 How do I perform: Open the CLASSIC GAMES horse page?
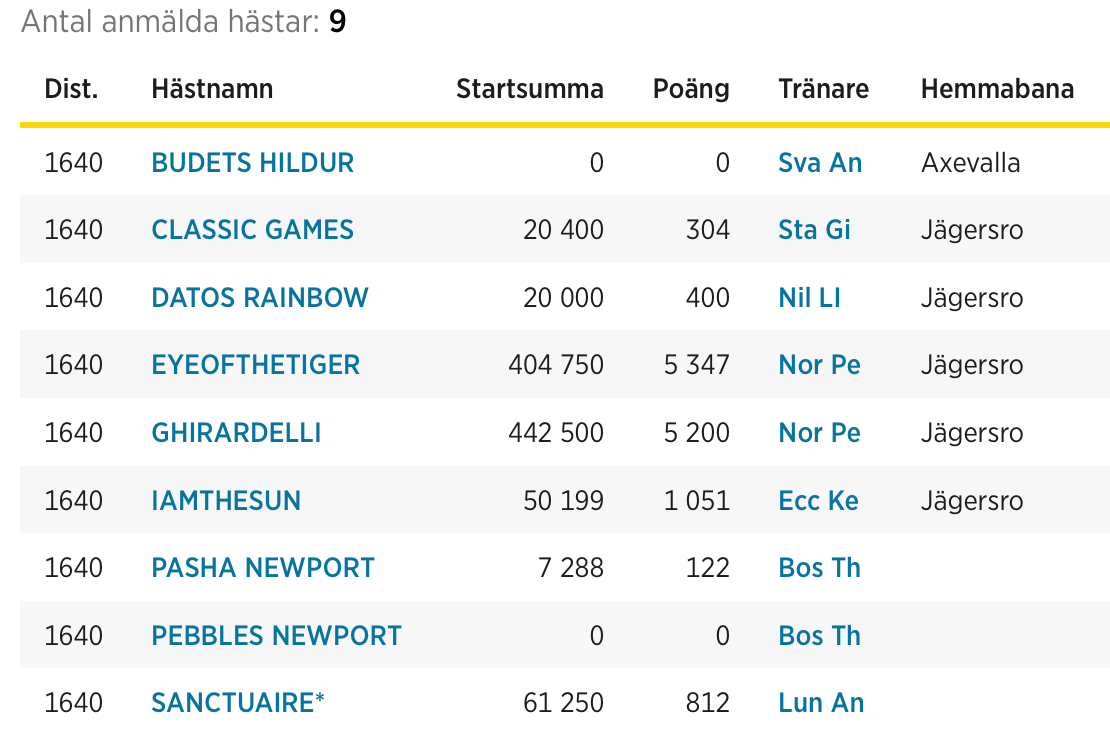(252, 230)
